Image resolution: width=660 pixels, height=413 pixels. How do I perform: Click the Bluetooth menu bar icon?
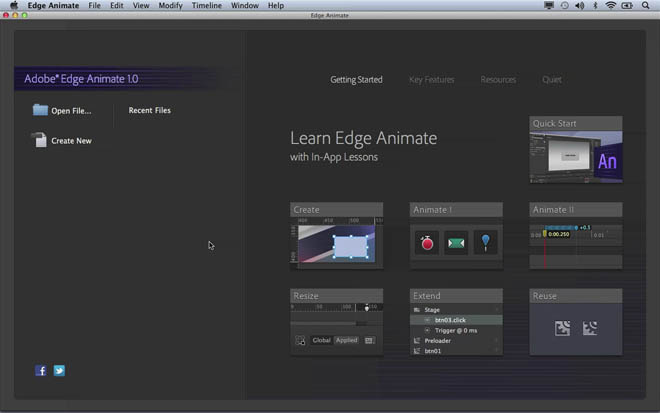pos(595,5)
